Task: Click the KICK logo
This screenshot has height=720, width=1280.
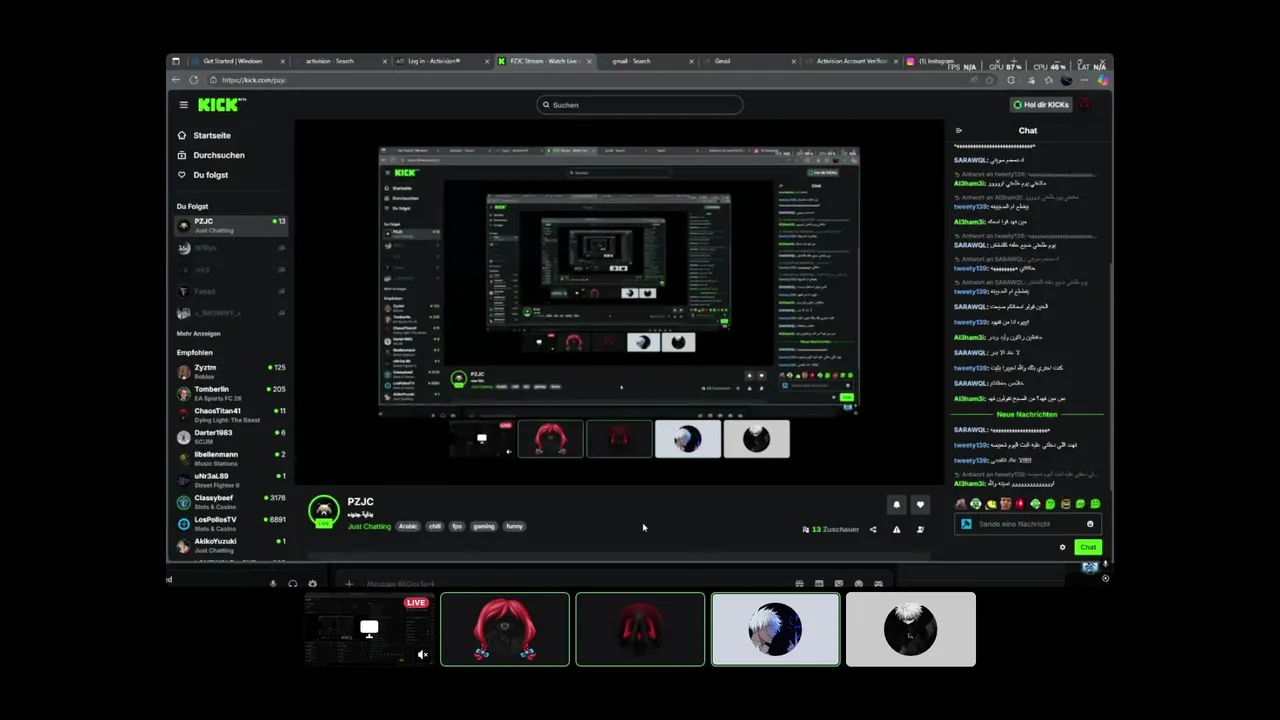Action: [x=219, y=104]
